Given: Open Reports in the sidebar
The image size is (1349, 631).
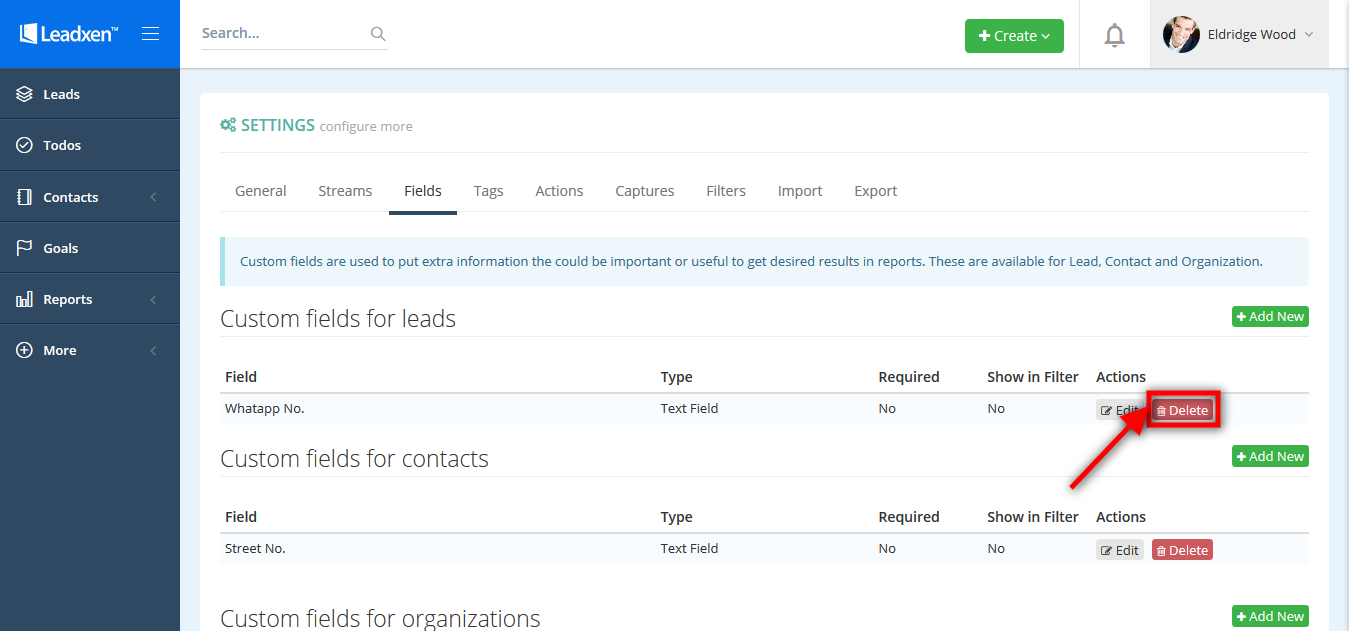Looking at the screenshot, I should click(x=90, y=299).
